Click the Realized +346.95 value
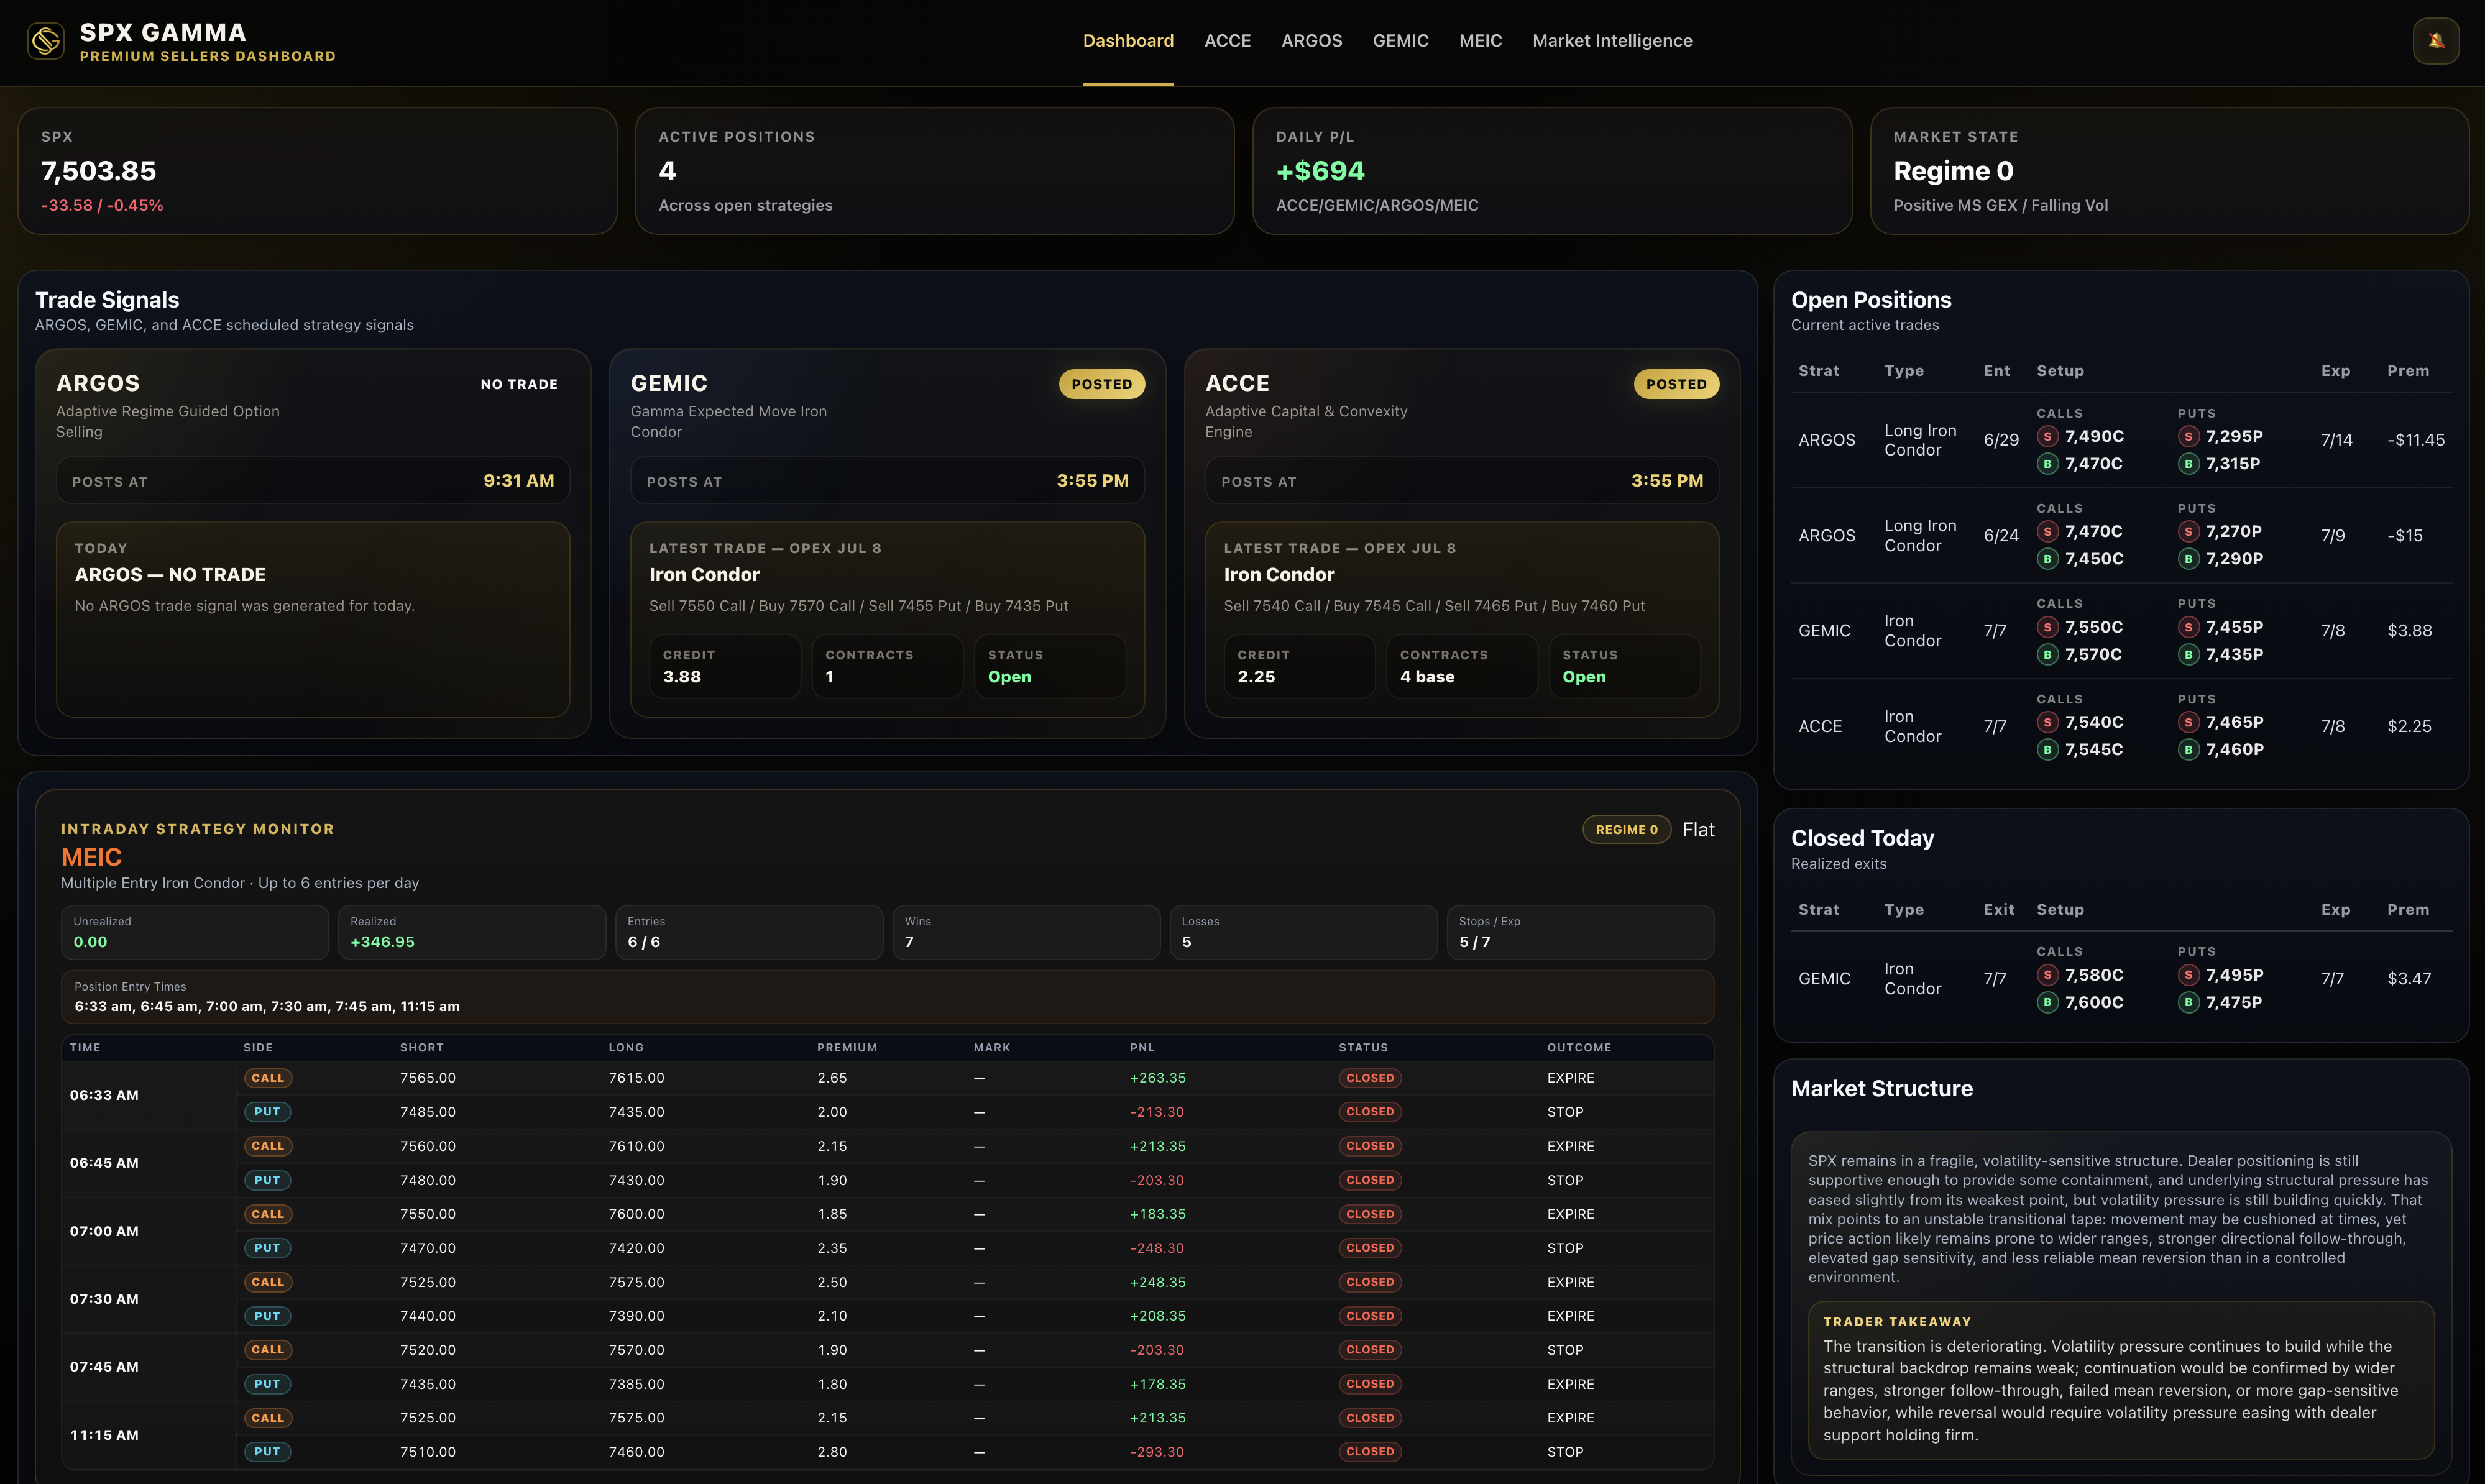The height and width of the screenshot is (1484, 2485). 382,942
